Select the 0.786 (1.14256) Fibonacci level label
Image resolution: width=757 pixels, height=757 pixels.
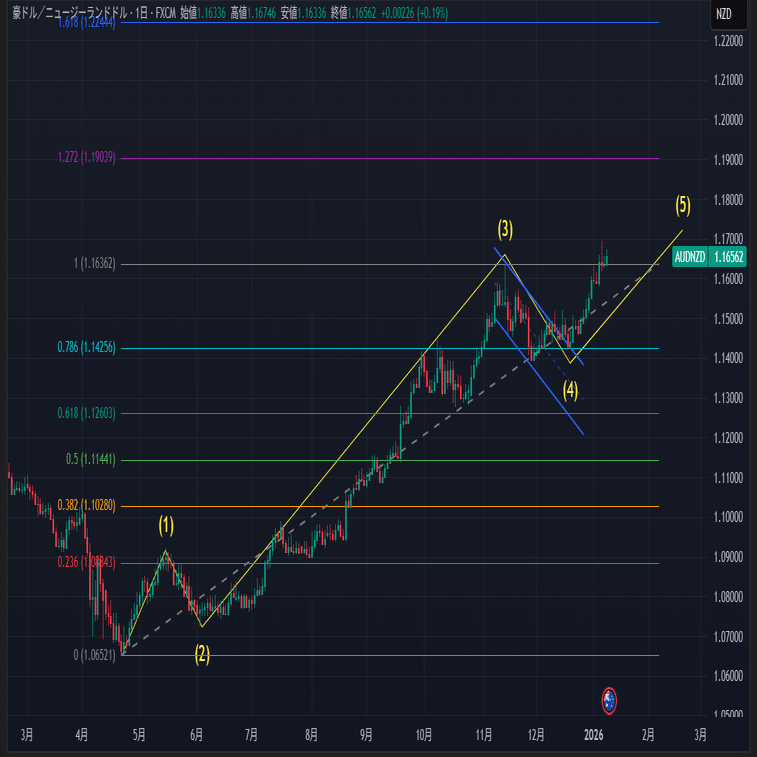(86, 347)
